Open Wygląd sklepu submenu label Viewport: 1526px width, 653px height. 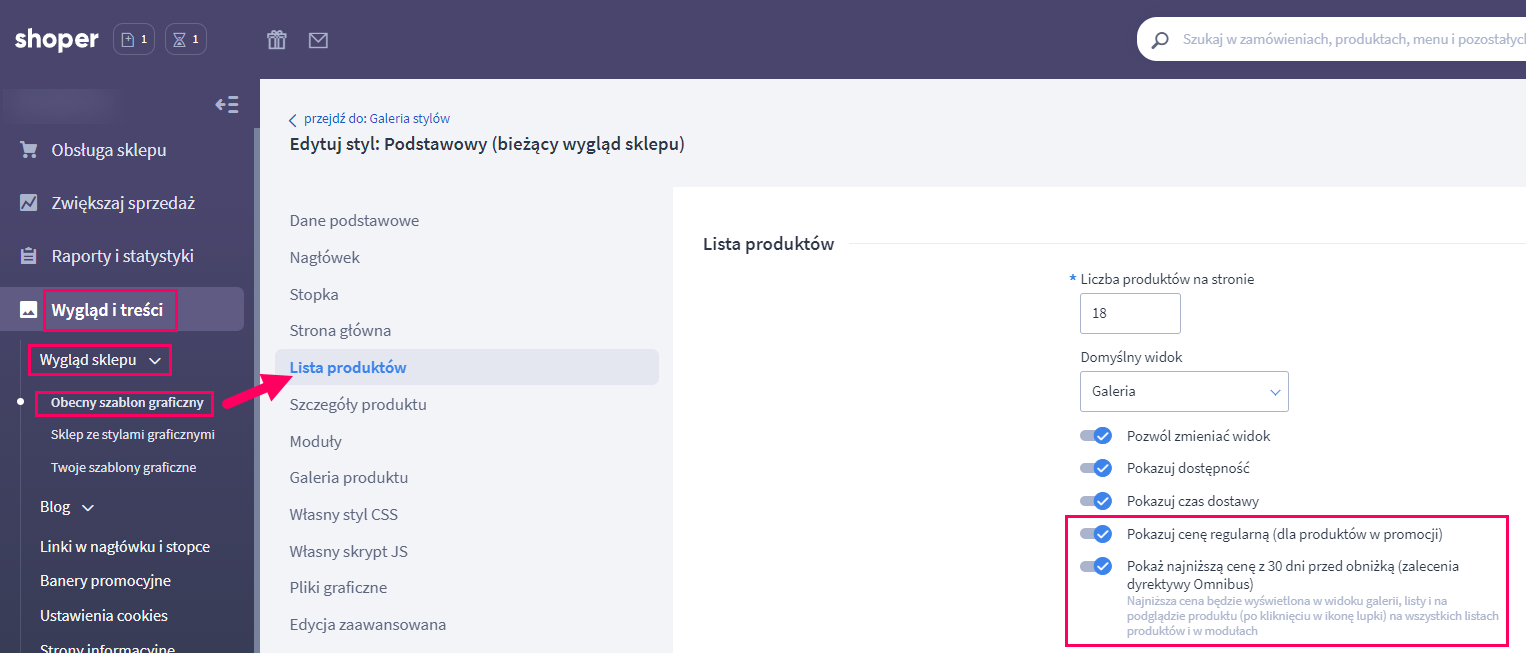click(x=88, y=359)
